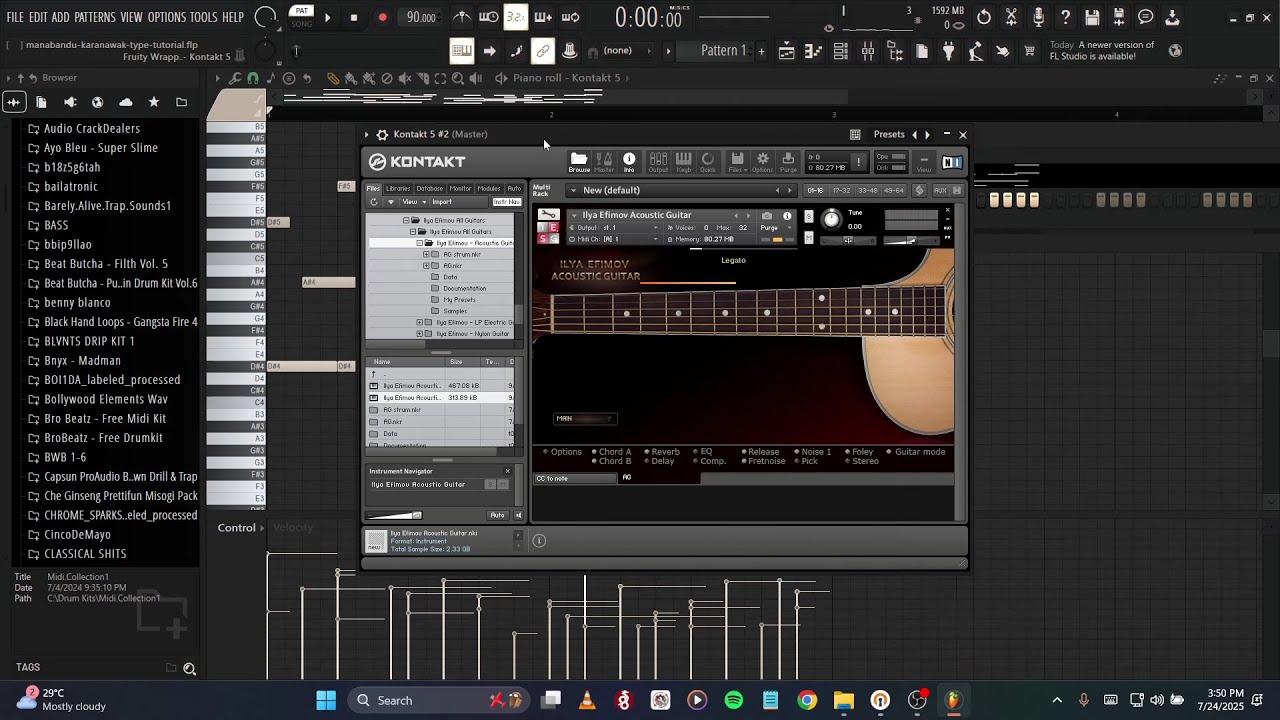This screenshot has width=1280, height=720.
Task: Select the Guitar mode option dot
Action: tap(890, 452)
